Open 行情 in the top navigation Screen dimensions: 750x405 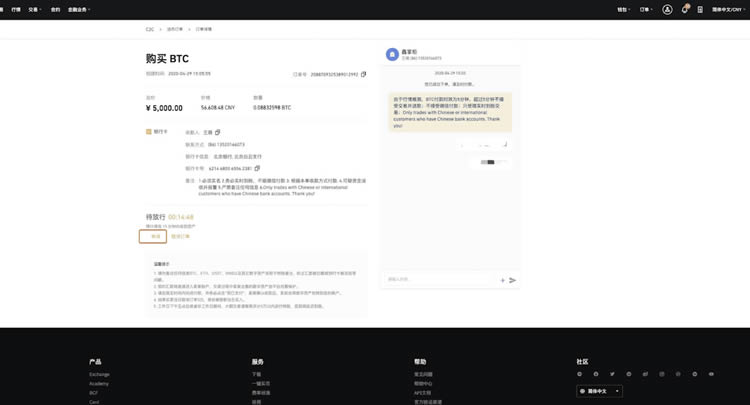(x=16, y=10)
